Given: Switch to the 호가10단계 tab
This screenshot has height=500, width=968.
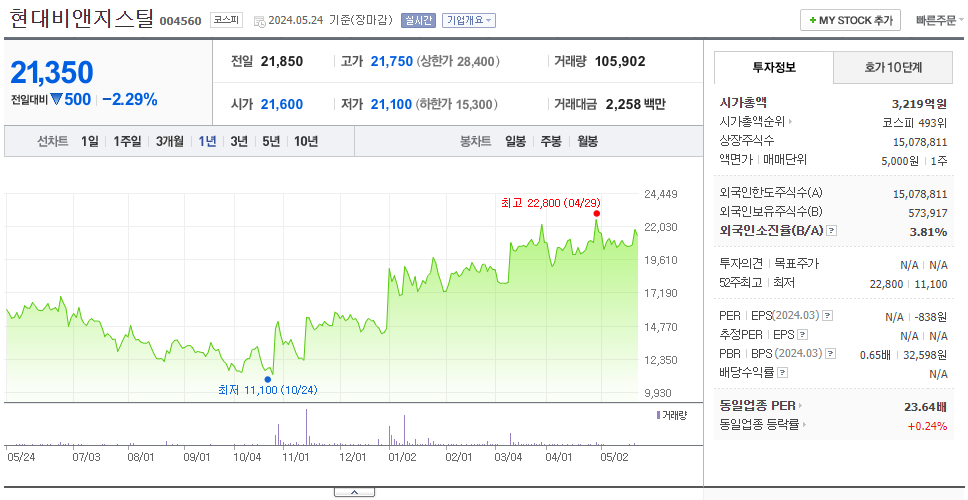Looking at the screenshot, I should 893,68.
